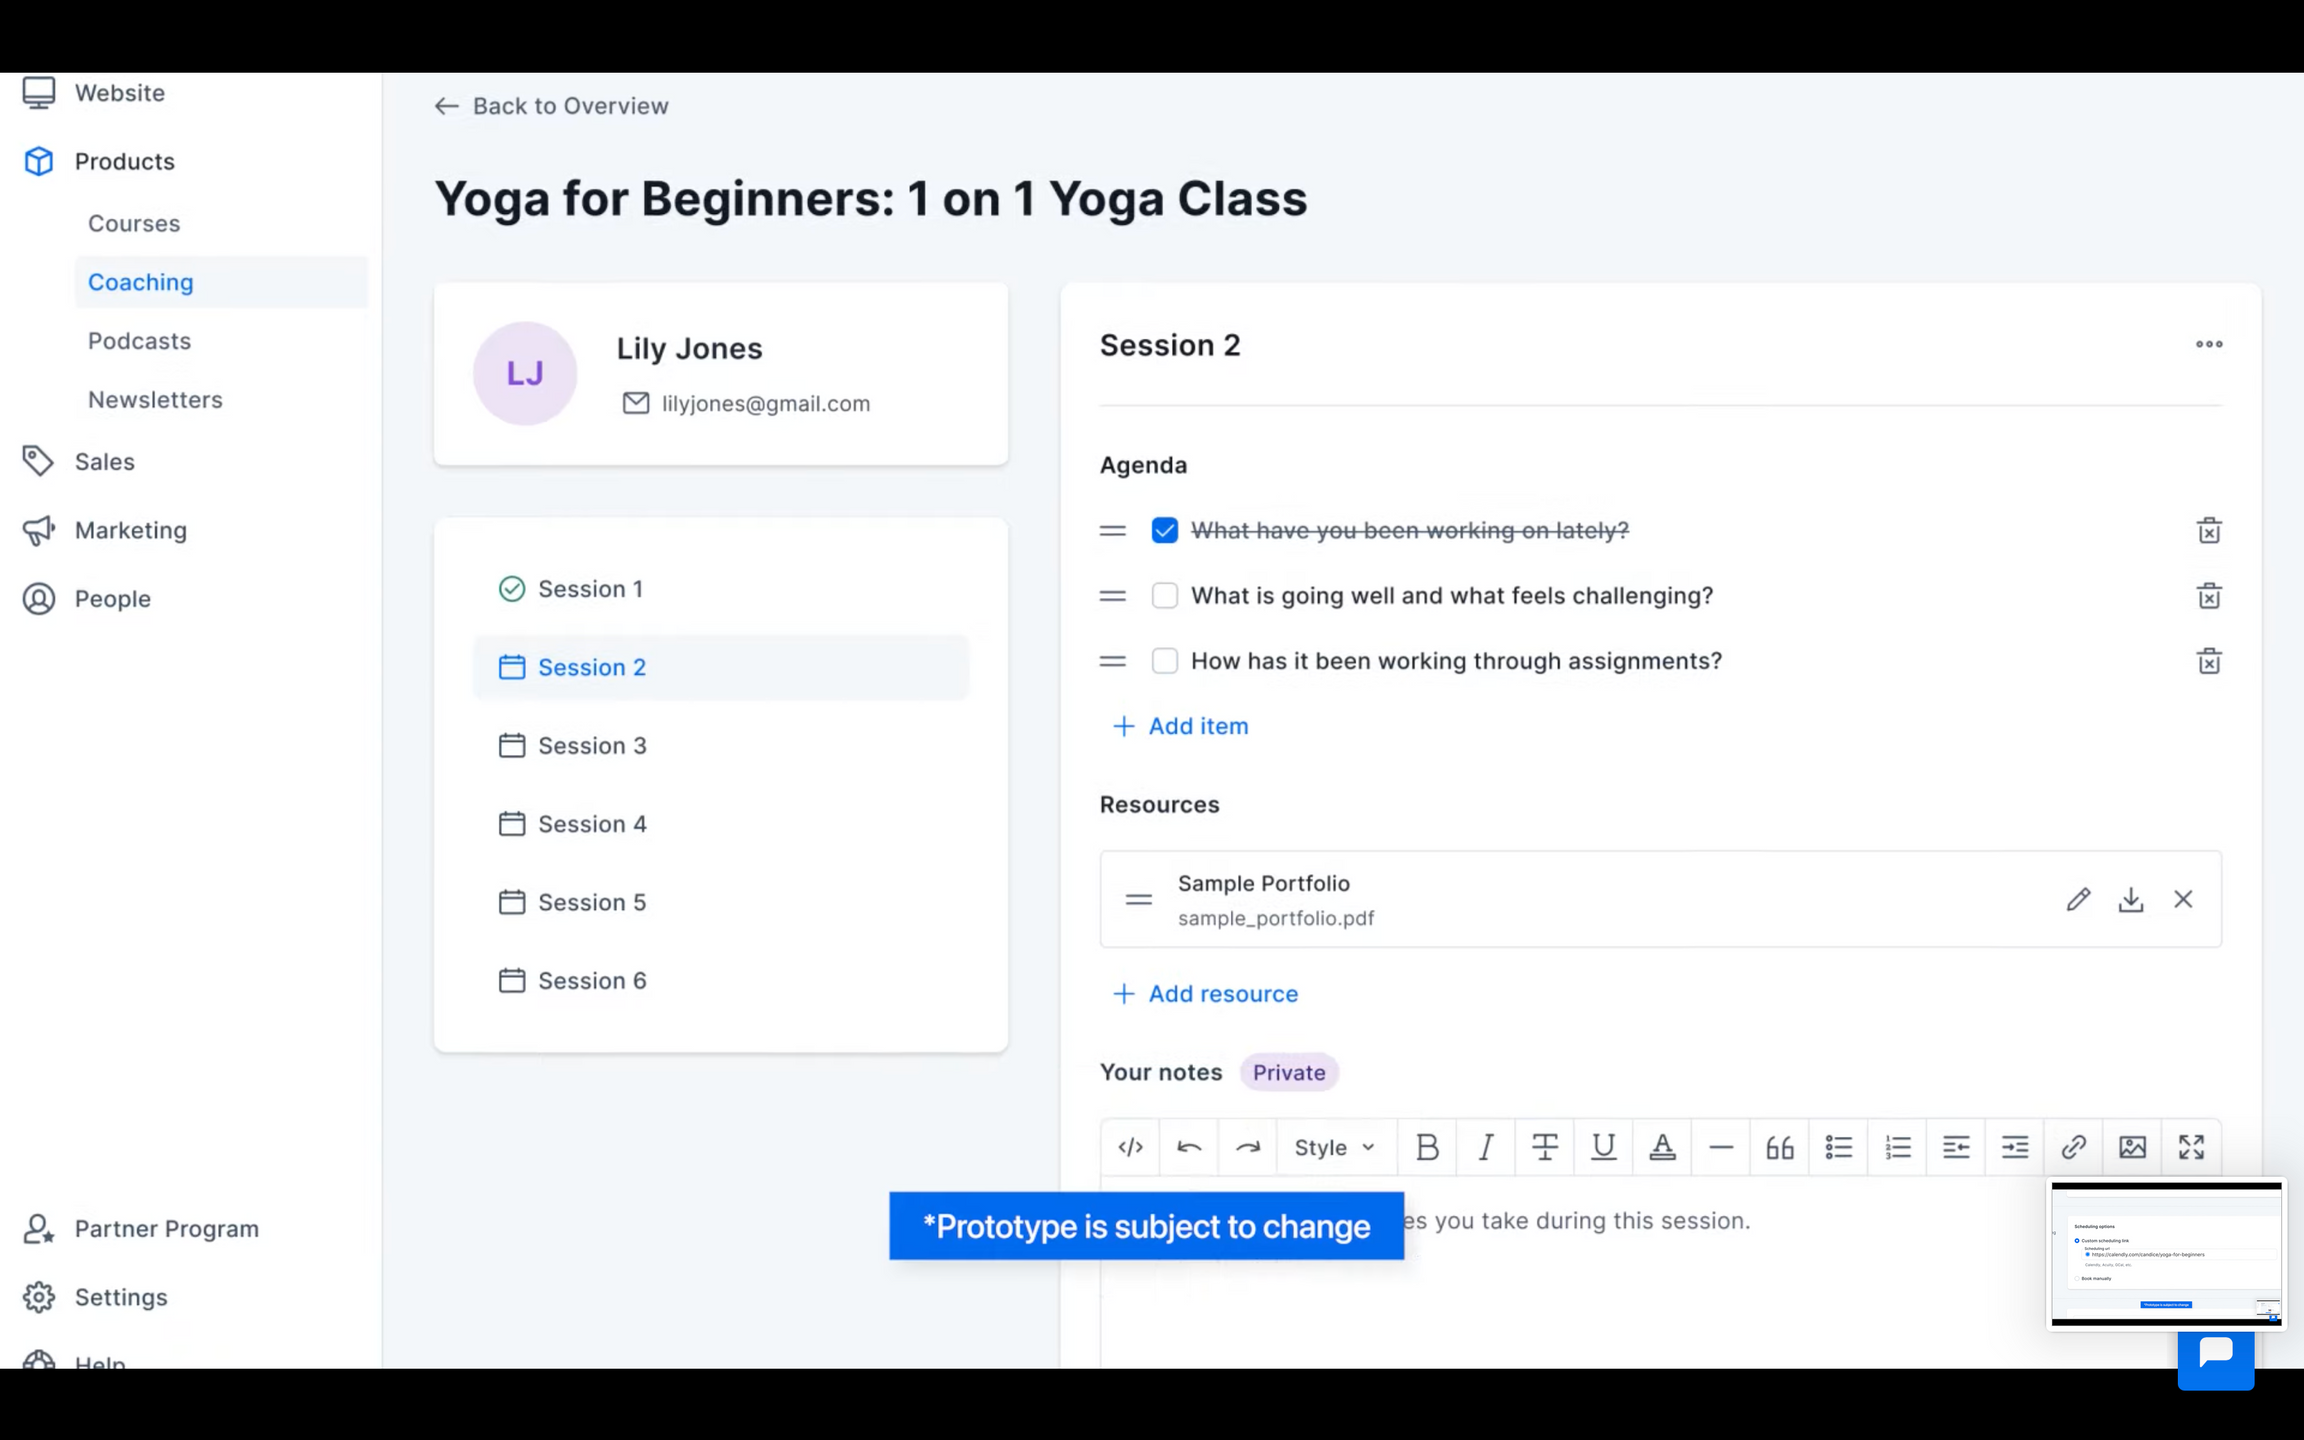2304x1440 pixels.
Task: Remove the Sample Portfolio resource
Action: (2183, 899)
